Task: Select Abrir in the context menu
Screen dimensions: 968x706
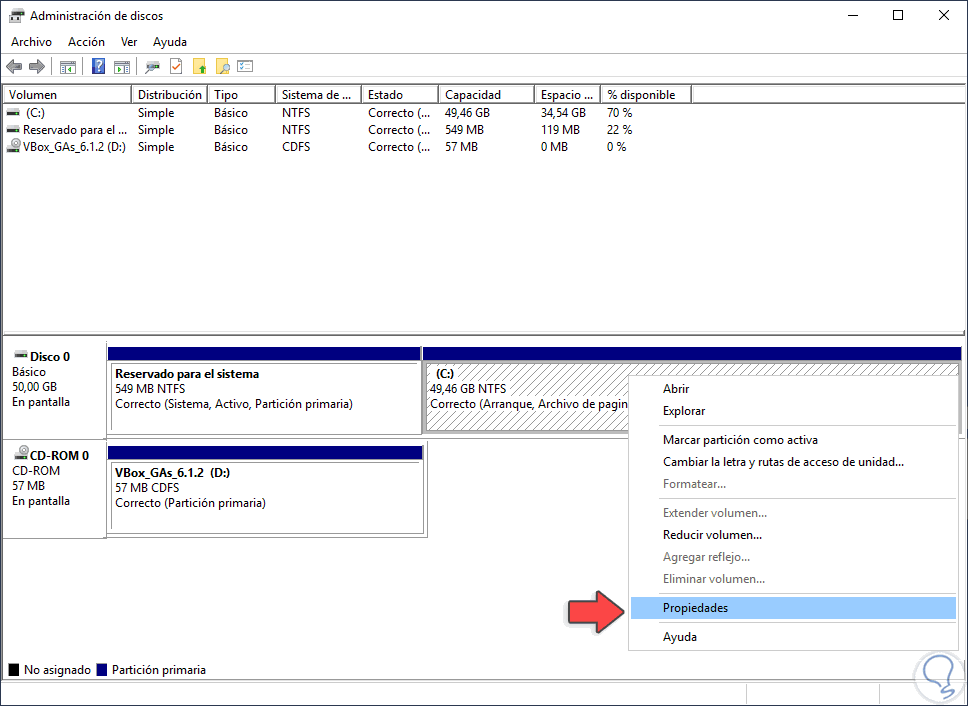Action: (793, 389)
